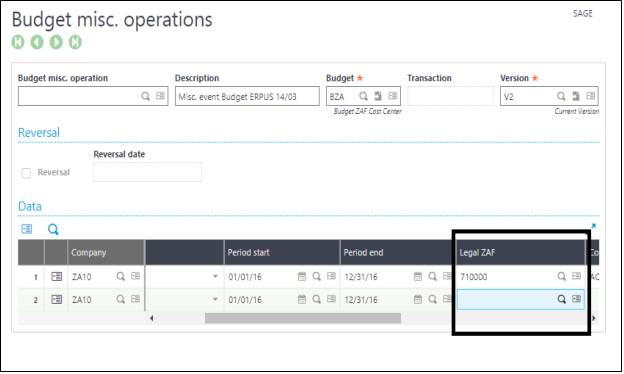Screen dimensions: 624x374
Task: Click the Description text field
Action: (247, 96)
